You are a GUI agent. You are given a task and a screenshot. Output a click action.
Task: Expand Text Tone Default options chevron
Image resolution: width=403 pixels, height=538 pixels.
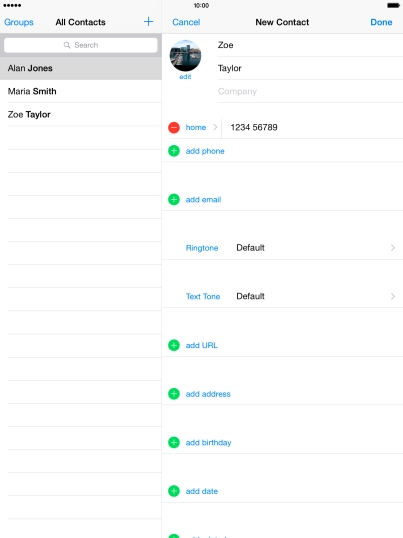pyautogui.click(x=393, y=296)
